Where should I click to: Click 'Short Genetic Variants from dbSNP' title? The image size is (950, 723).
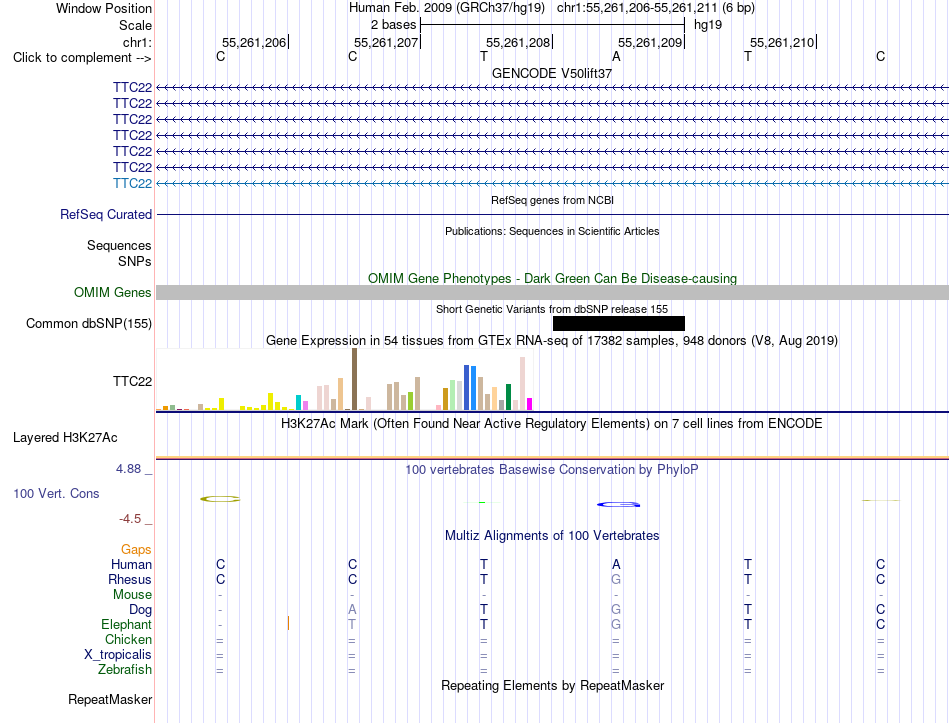pyautogui.click(x=552, y=309)
